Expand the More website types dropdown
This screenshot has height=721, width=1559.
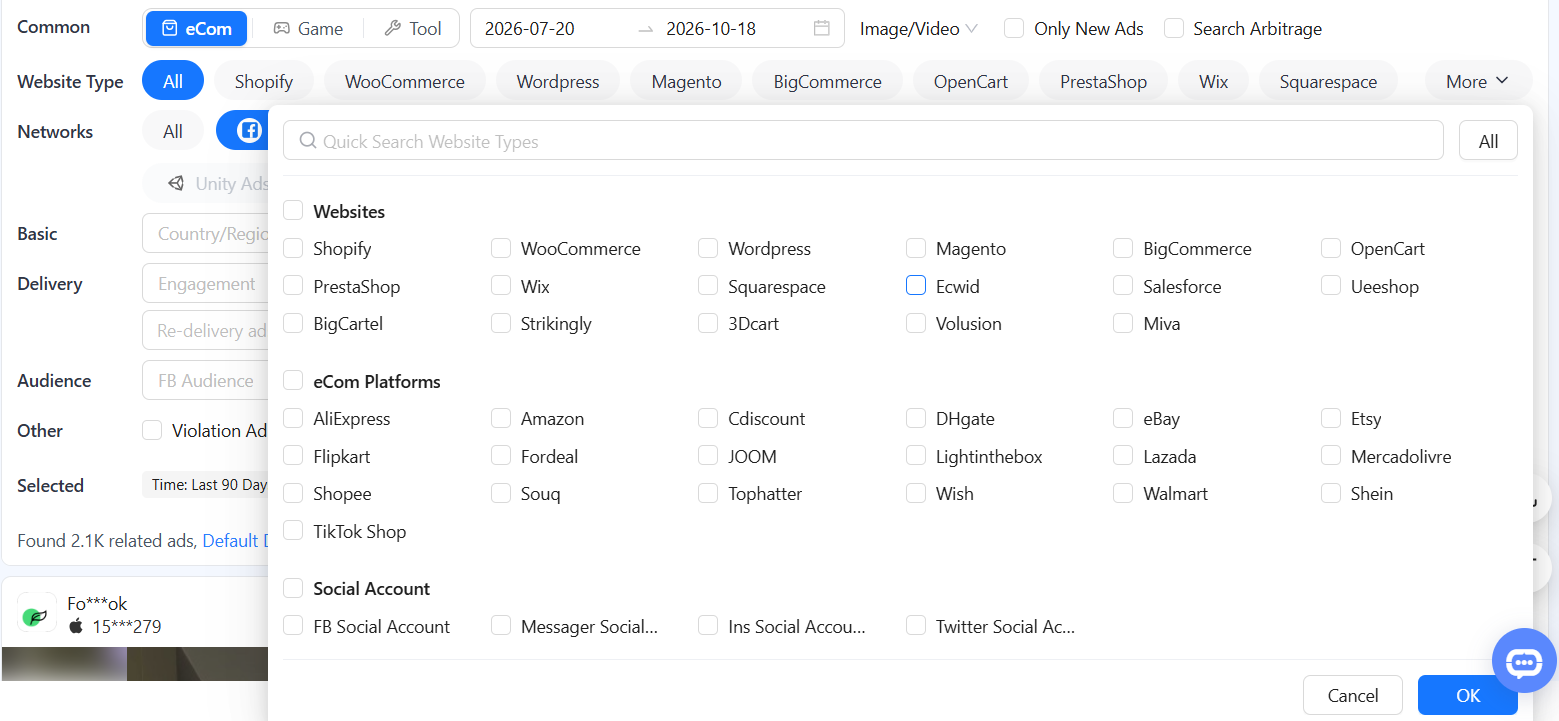click(x=1477, y=81)
